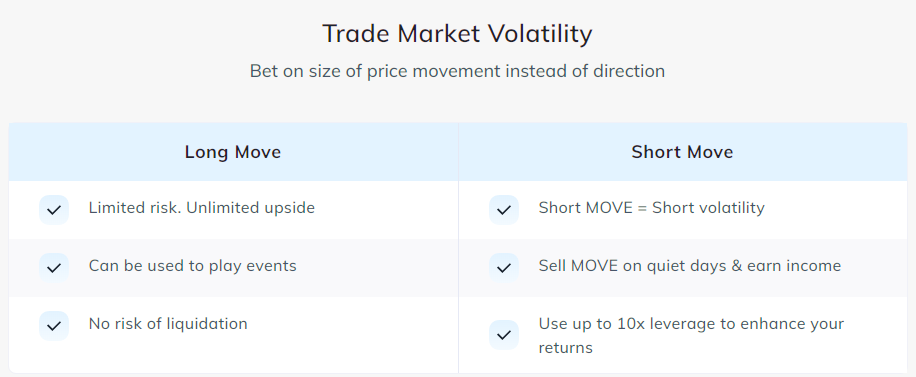Image resolution: width=916 pixels, height=377 pixels.
Task: Click the text Limited risk. Unlimited upside
Action: pyautogui.click(x=202, y=207)
